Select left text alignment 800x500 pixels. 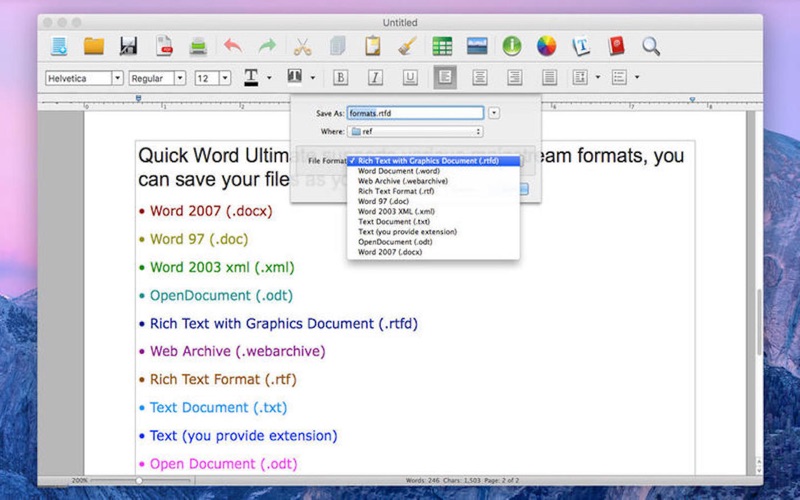tap(445, 77)
